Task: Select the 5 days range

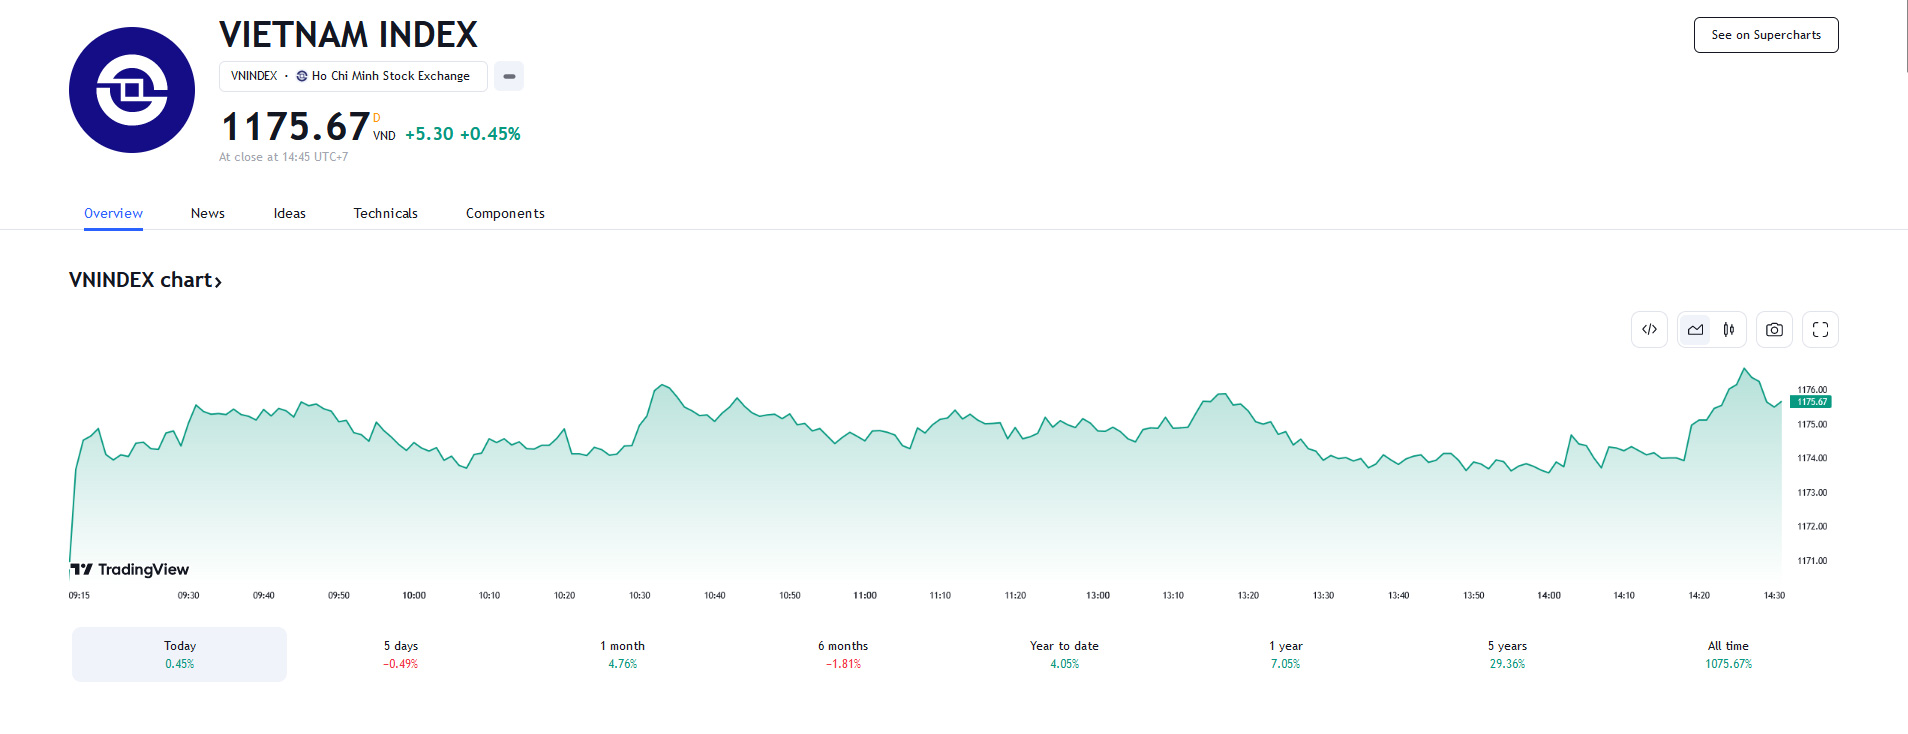Action: (401, 654)
